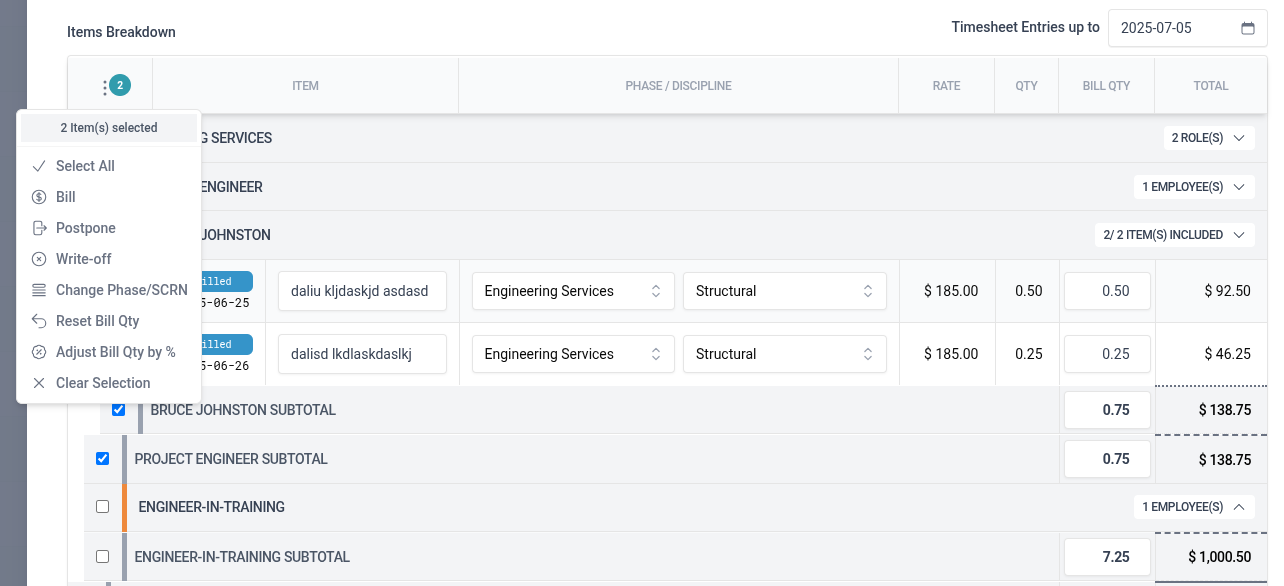Image resolution: width=1284 pixels, height=586 pixels.
Task: Click the Reset Bill Qty undo icon
Action: pyautogui.click(x=39, y=321)
